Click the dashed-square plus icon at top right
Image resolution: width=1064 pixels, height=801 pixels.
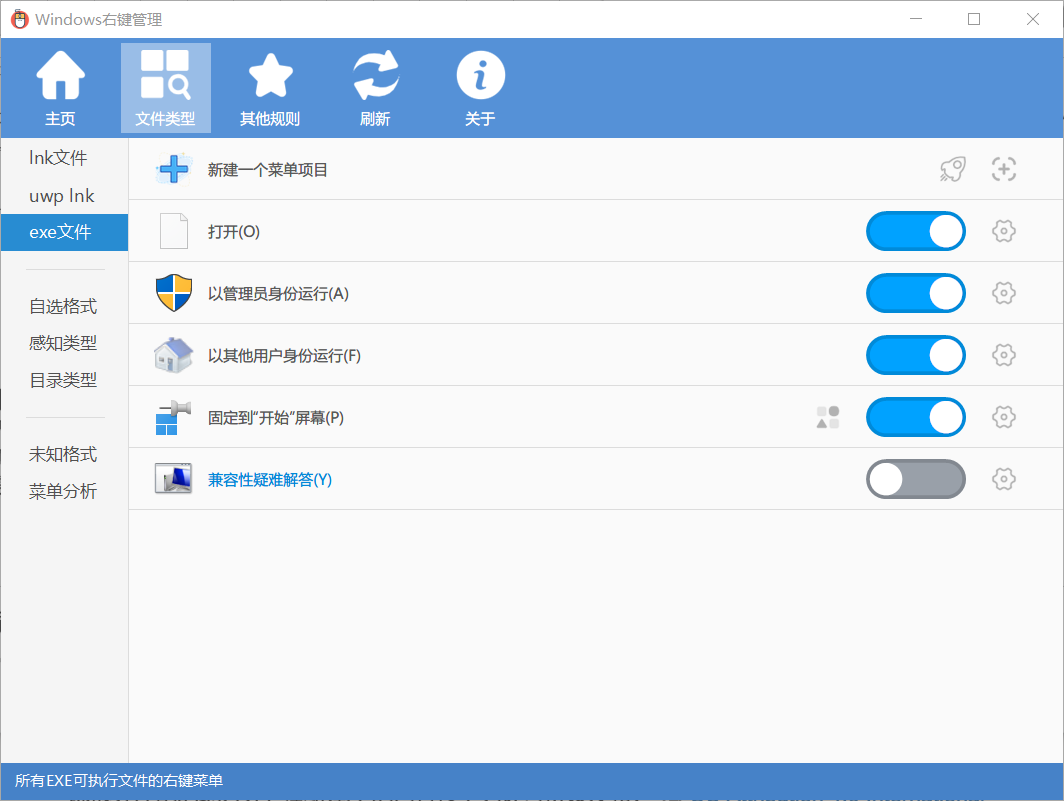pyautogui.click(x=1004, y=170)
